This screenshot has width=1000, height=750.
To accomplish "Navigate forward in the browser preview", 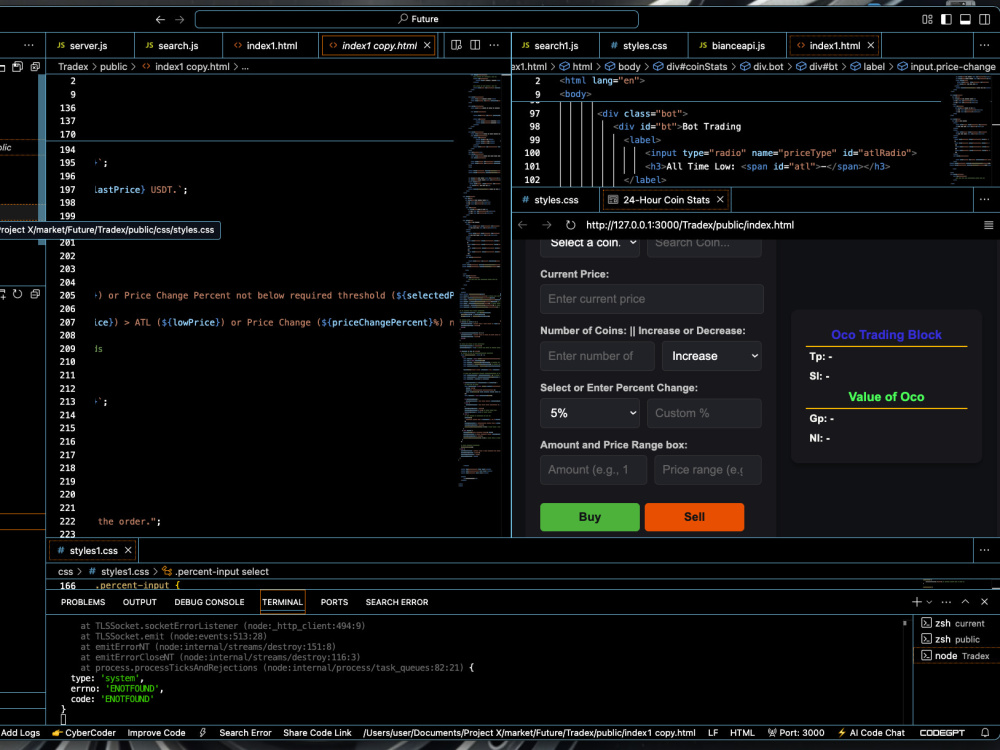I will (547, 225).
